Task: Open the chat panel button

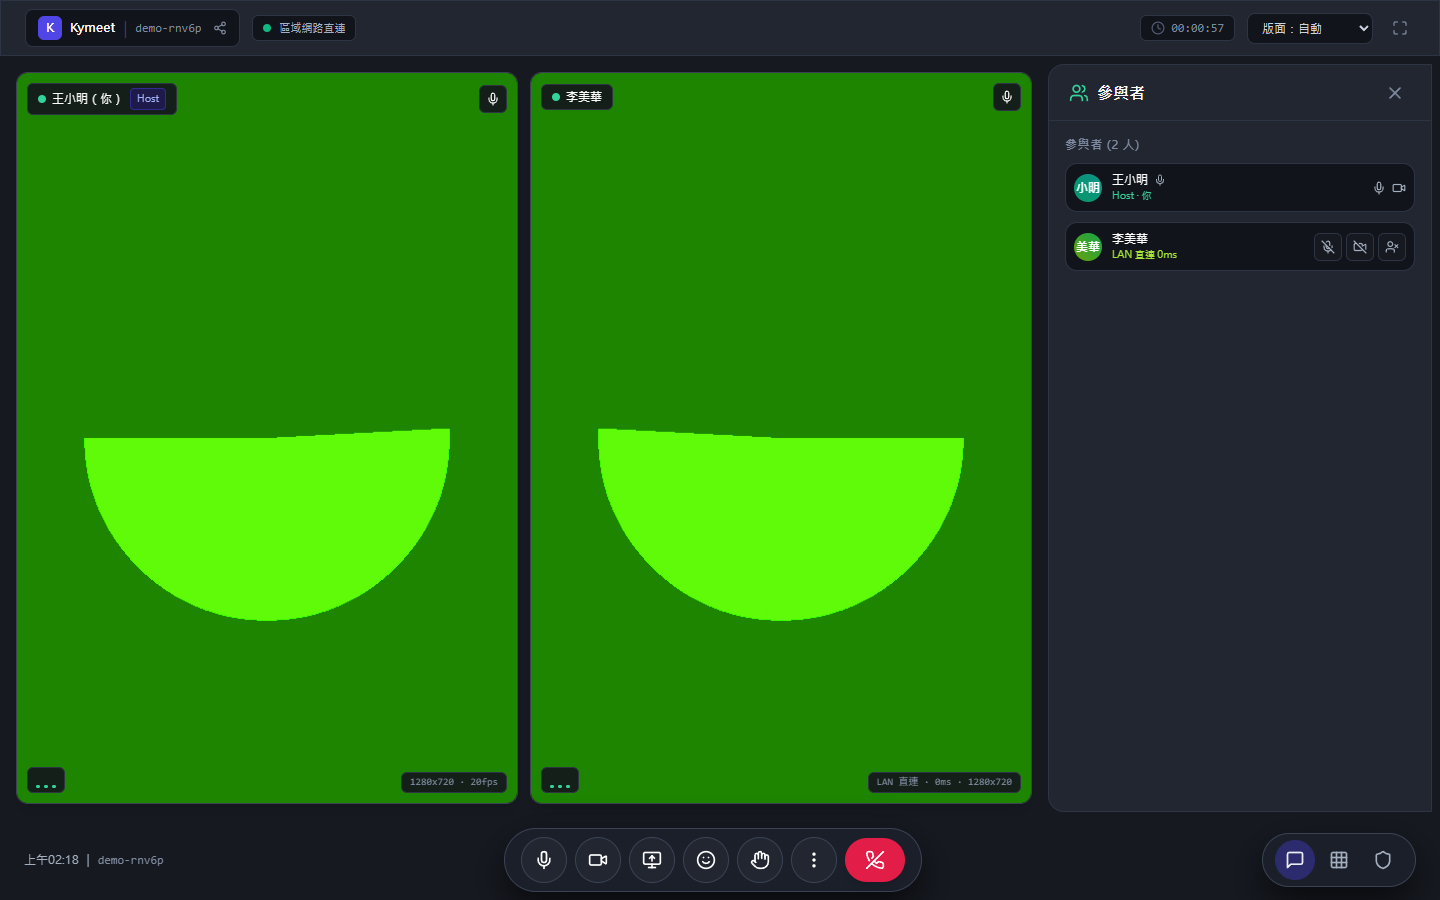Action: click(1295, 860)
